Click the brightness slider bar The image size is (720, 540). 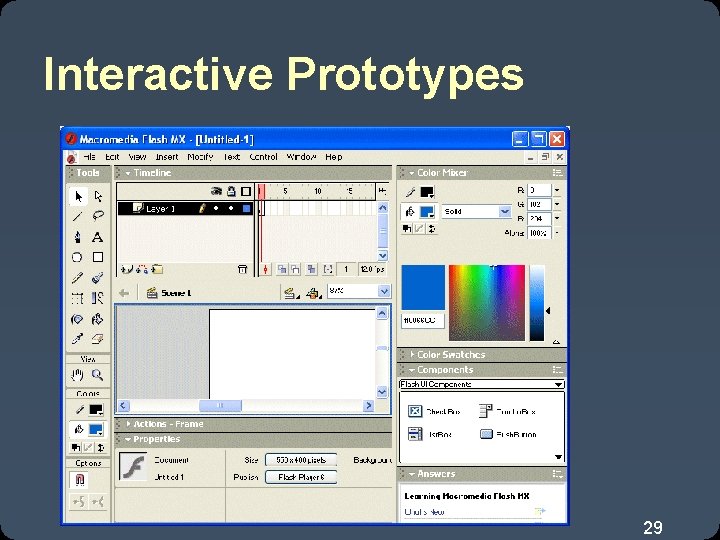pos(537,303)
